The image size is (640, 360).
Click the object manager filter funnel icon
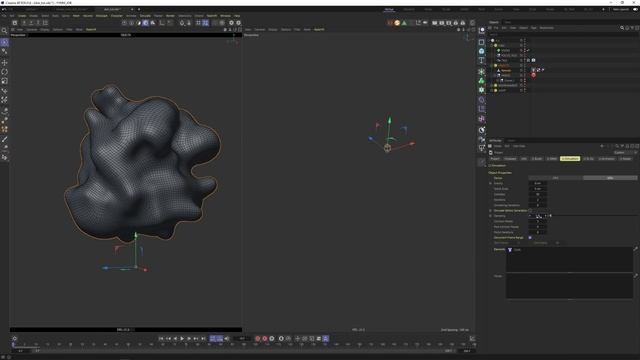(632, 28)
